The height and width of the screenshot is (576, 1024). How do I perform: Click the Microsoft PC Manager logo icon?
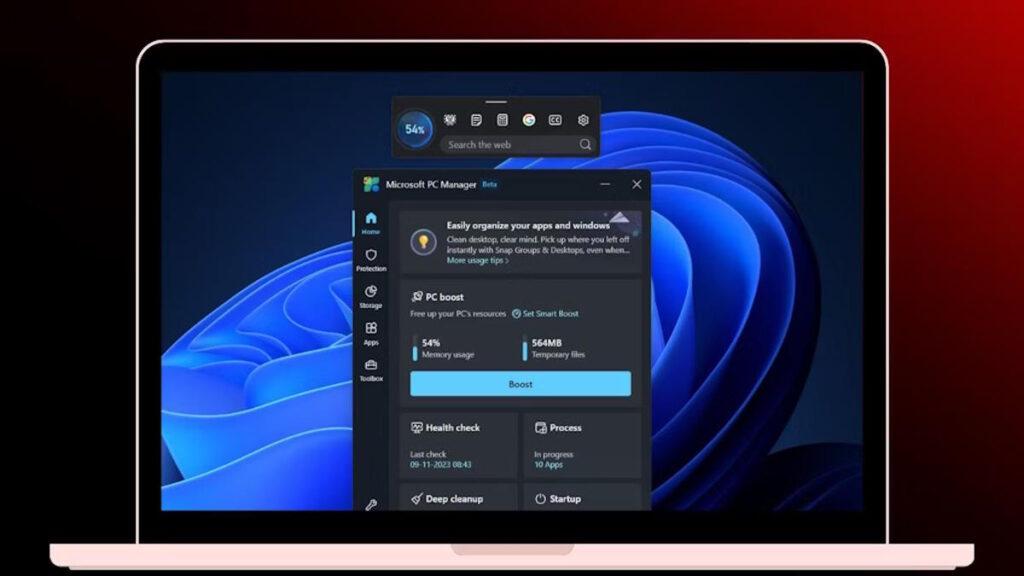(x=371, y=184)
